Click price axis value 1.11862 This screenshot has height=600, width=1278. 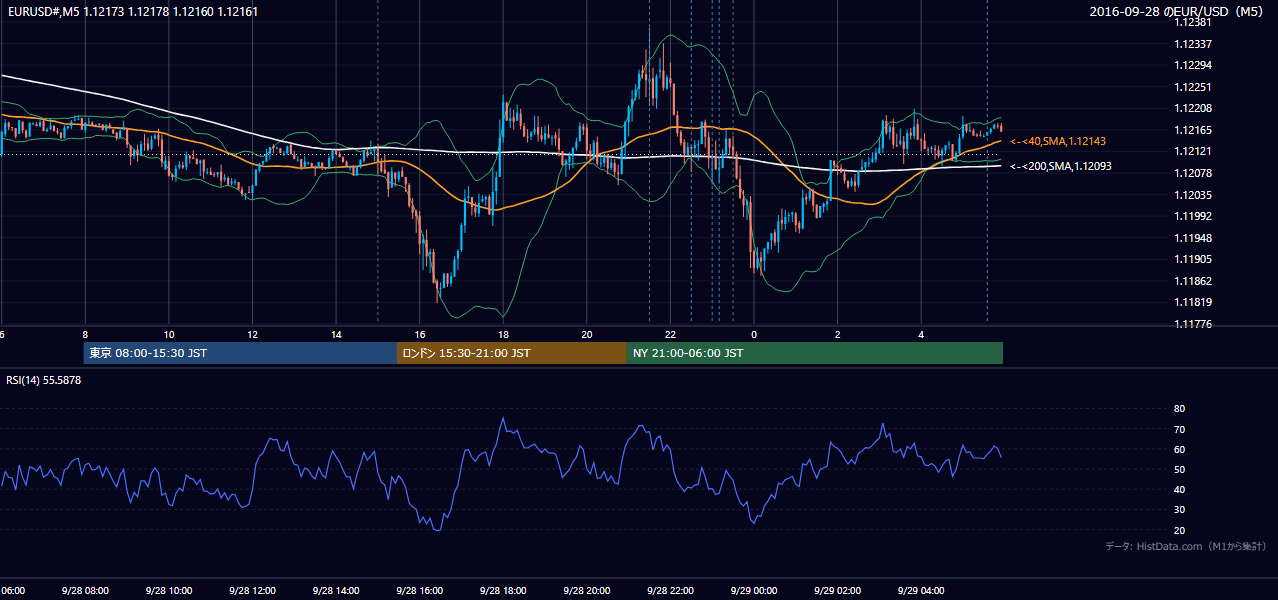(x=1192, y=281)
